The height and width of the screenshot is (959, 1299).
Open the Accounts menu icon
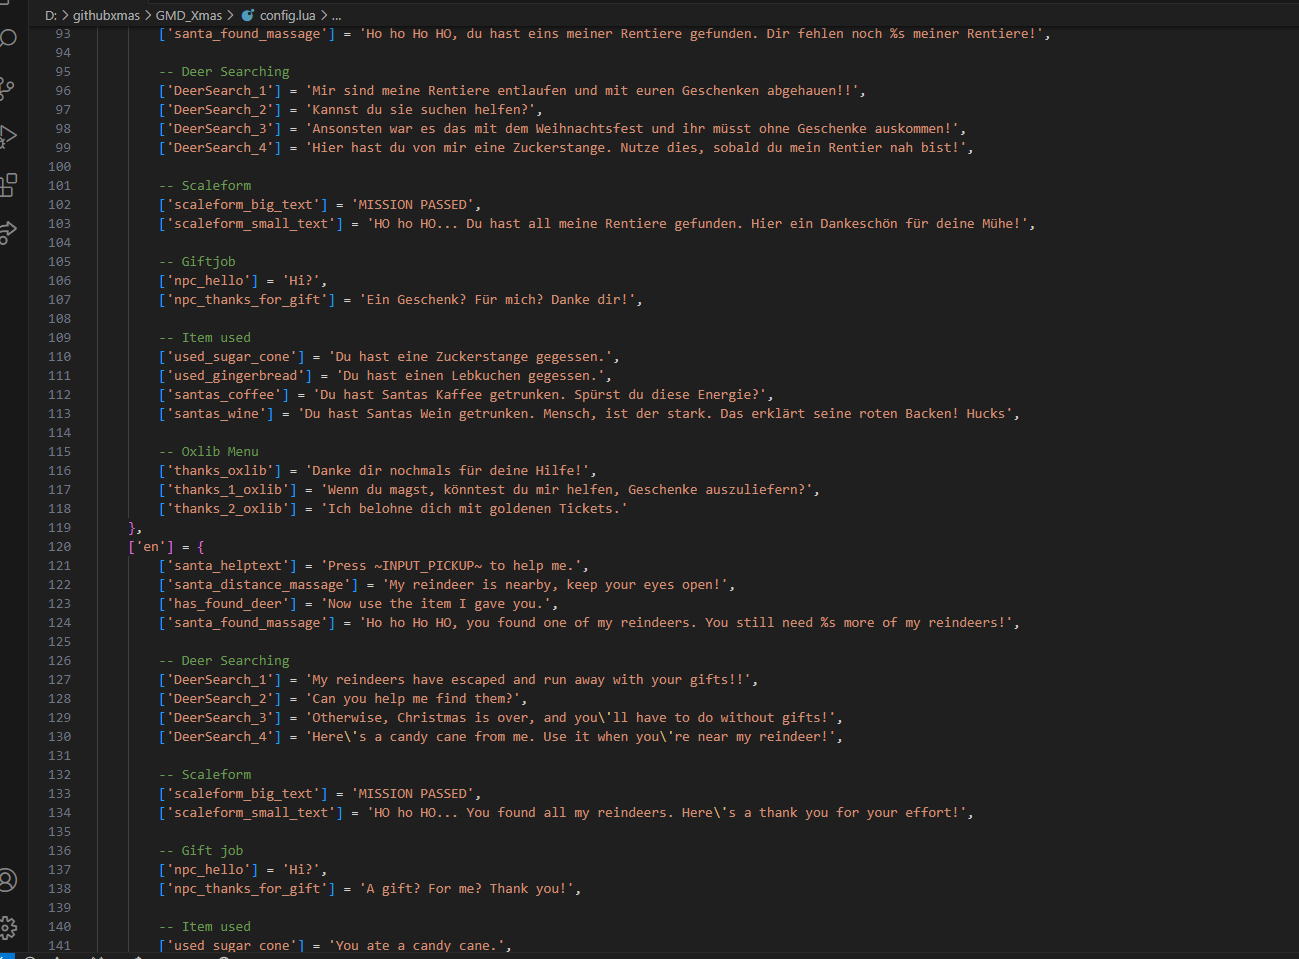click(8, 880)
